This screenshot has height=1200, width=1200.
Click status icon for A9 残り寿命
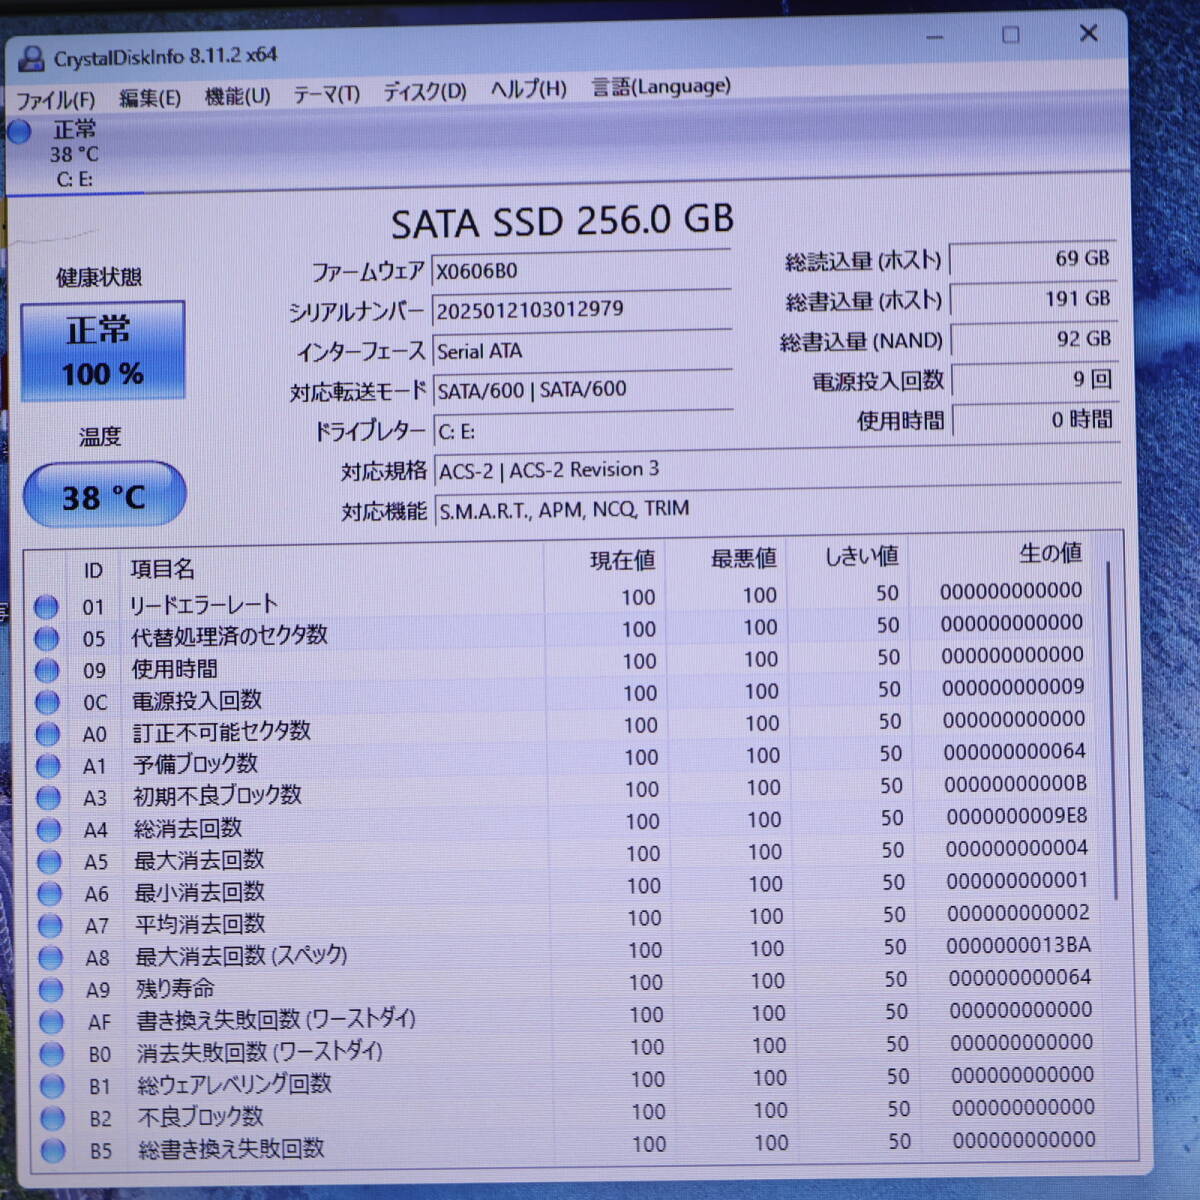tap(51, 990)
